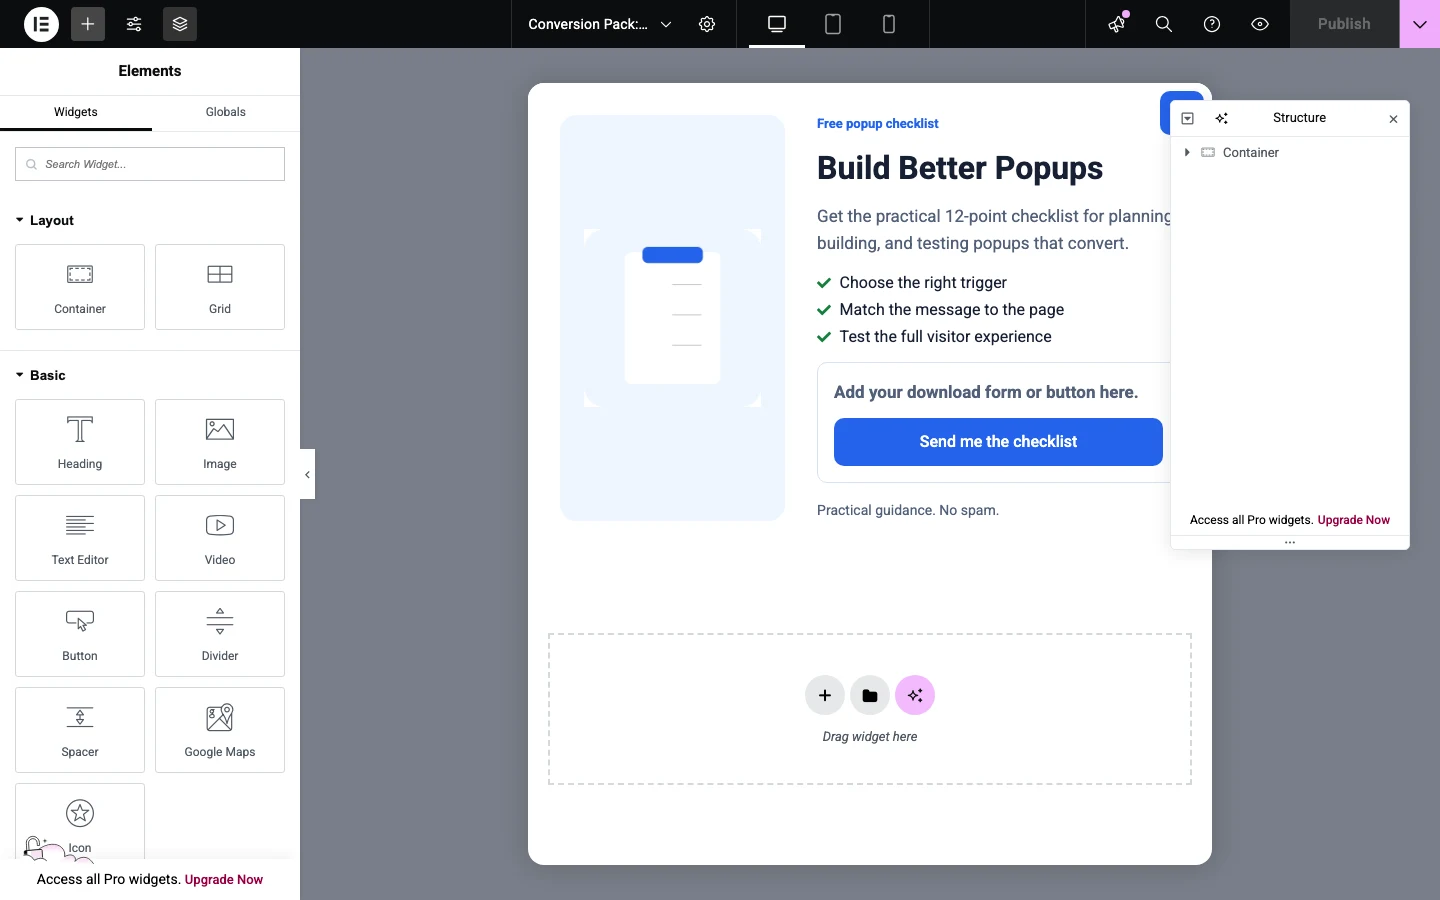Select the Heading widget
Image resolution: width=1440 pixels, height=900 pixels.
tap(80, 442)
